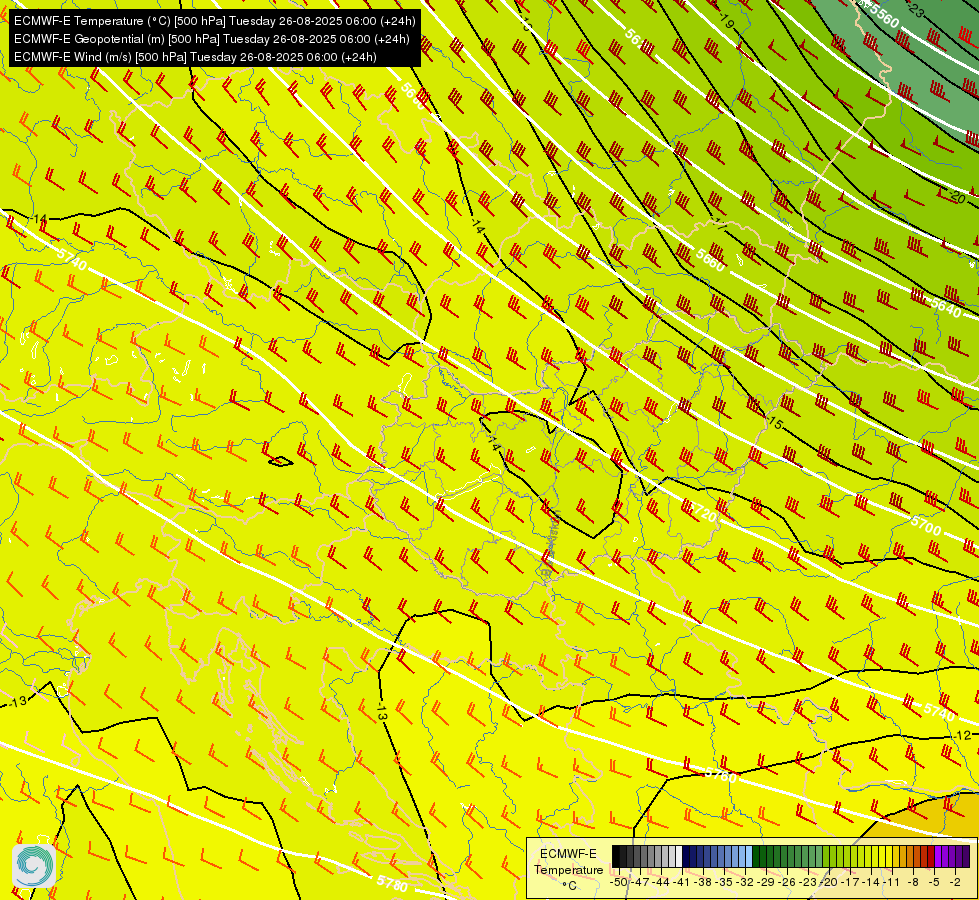Click the -50 value in the legend
979x900 pixels.
[x=619, y=882]
